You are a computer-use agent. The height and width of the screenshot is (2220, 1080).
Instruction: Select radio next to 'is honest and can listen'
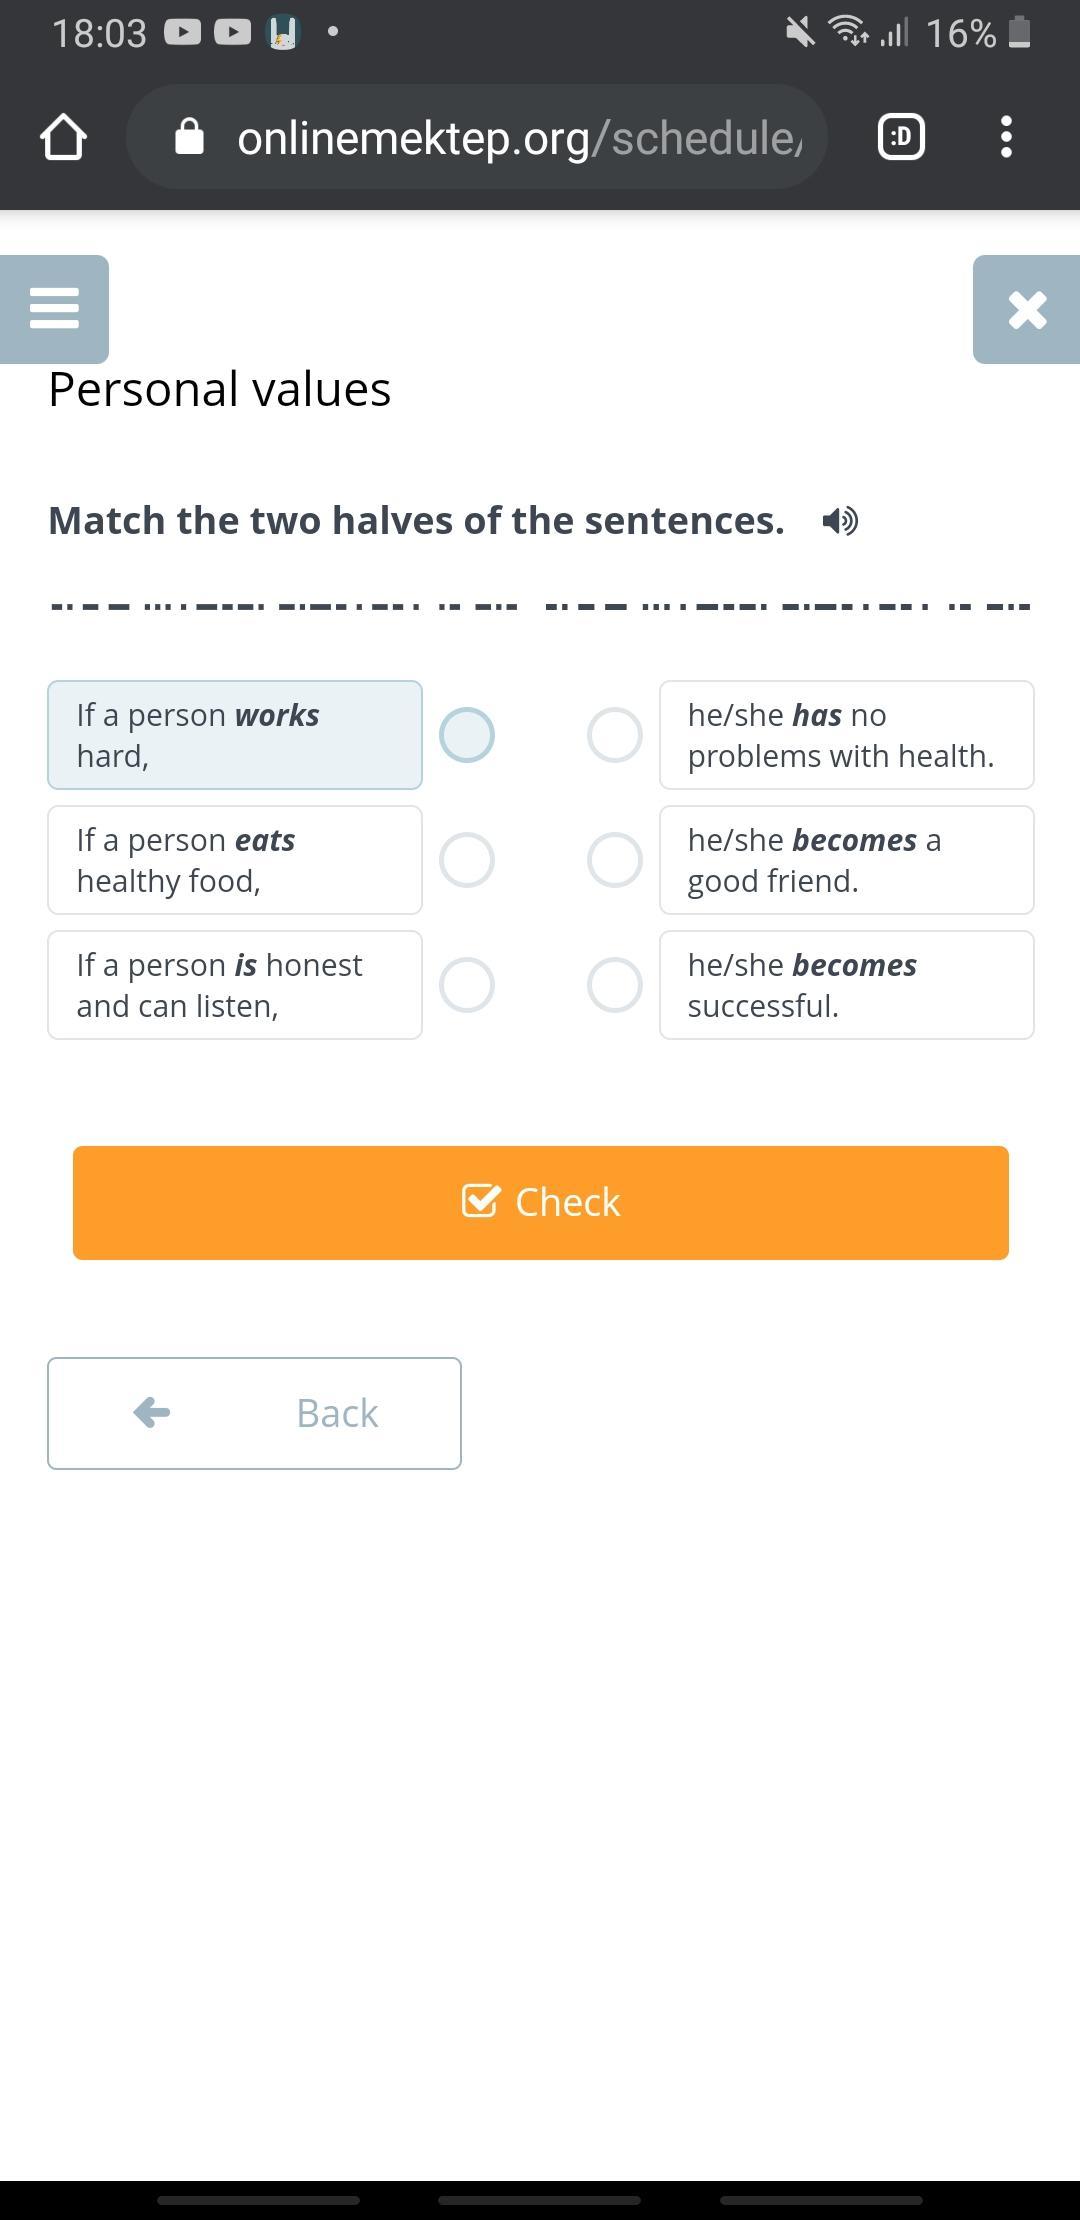467,985
